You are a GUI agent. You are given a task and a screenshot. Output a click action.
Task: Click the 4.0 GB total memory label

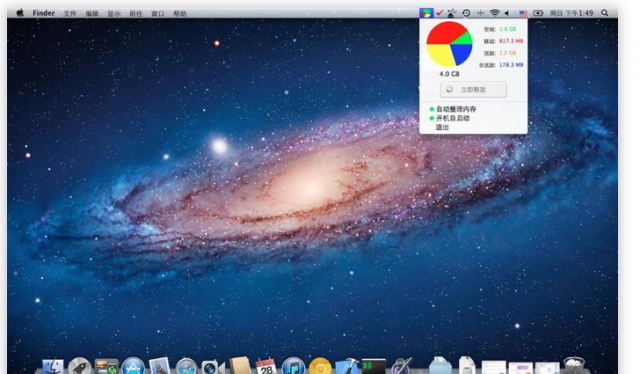(x=449, y=74)
